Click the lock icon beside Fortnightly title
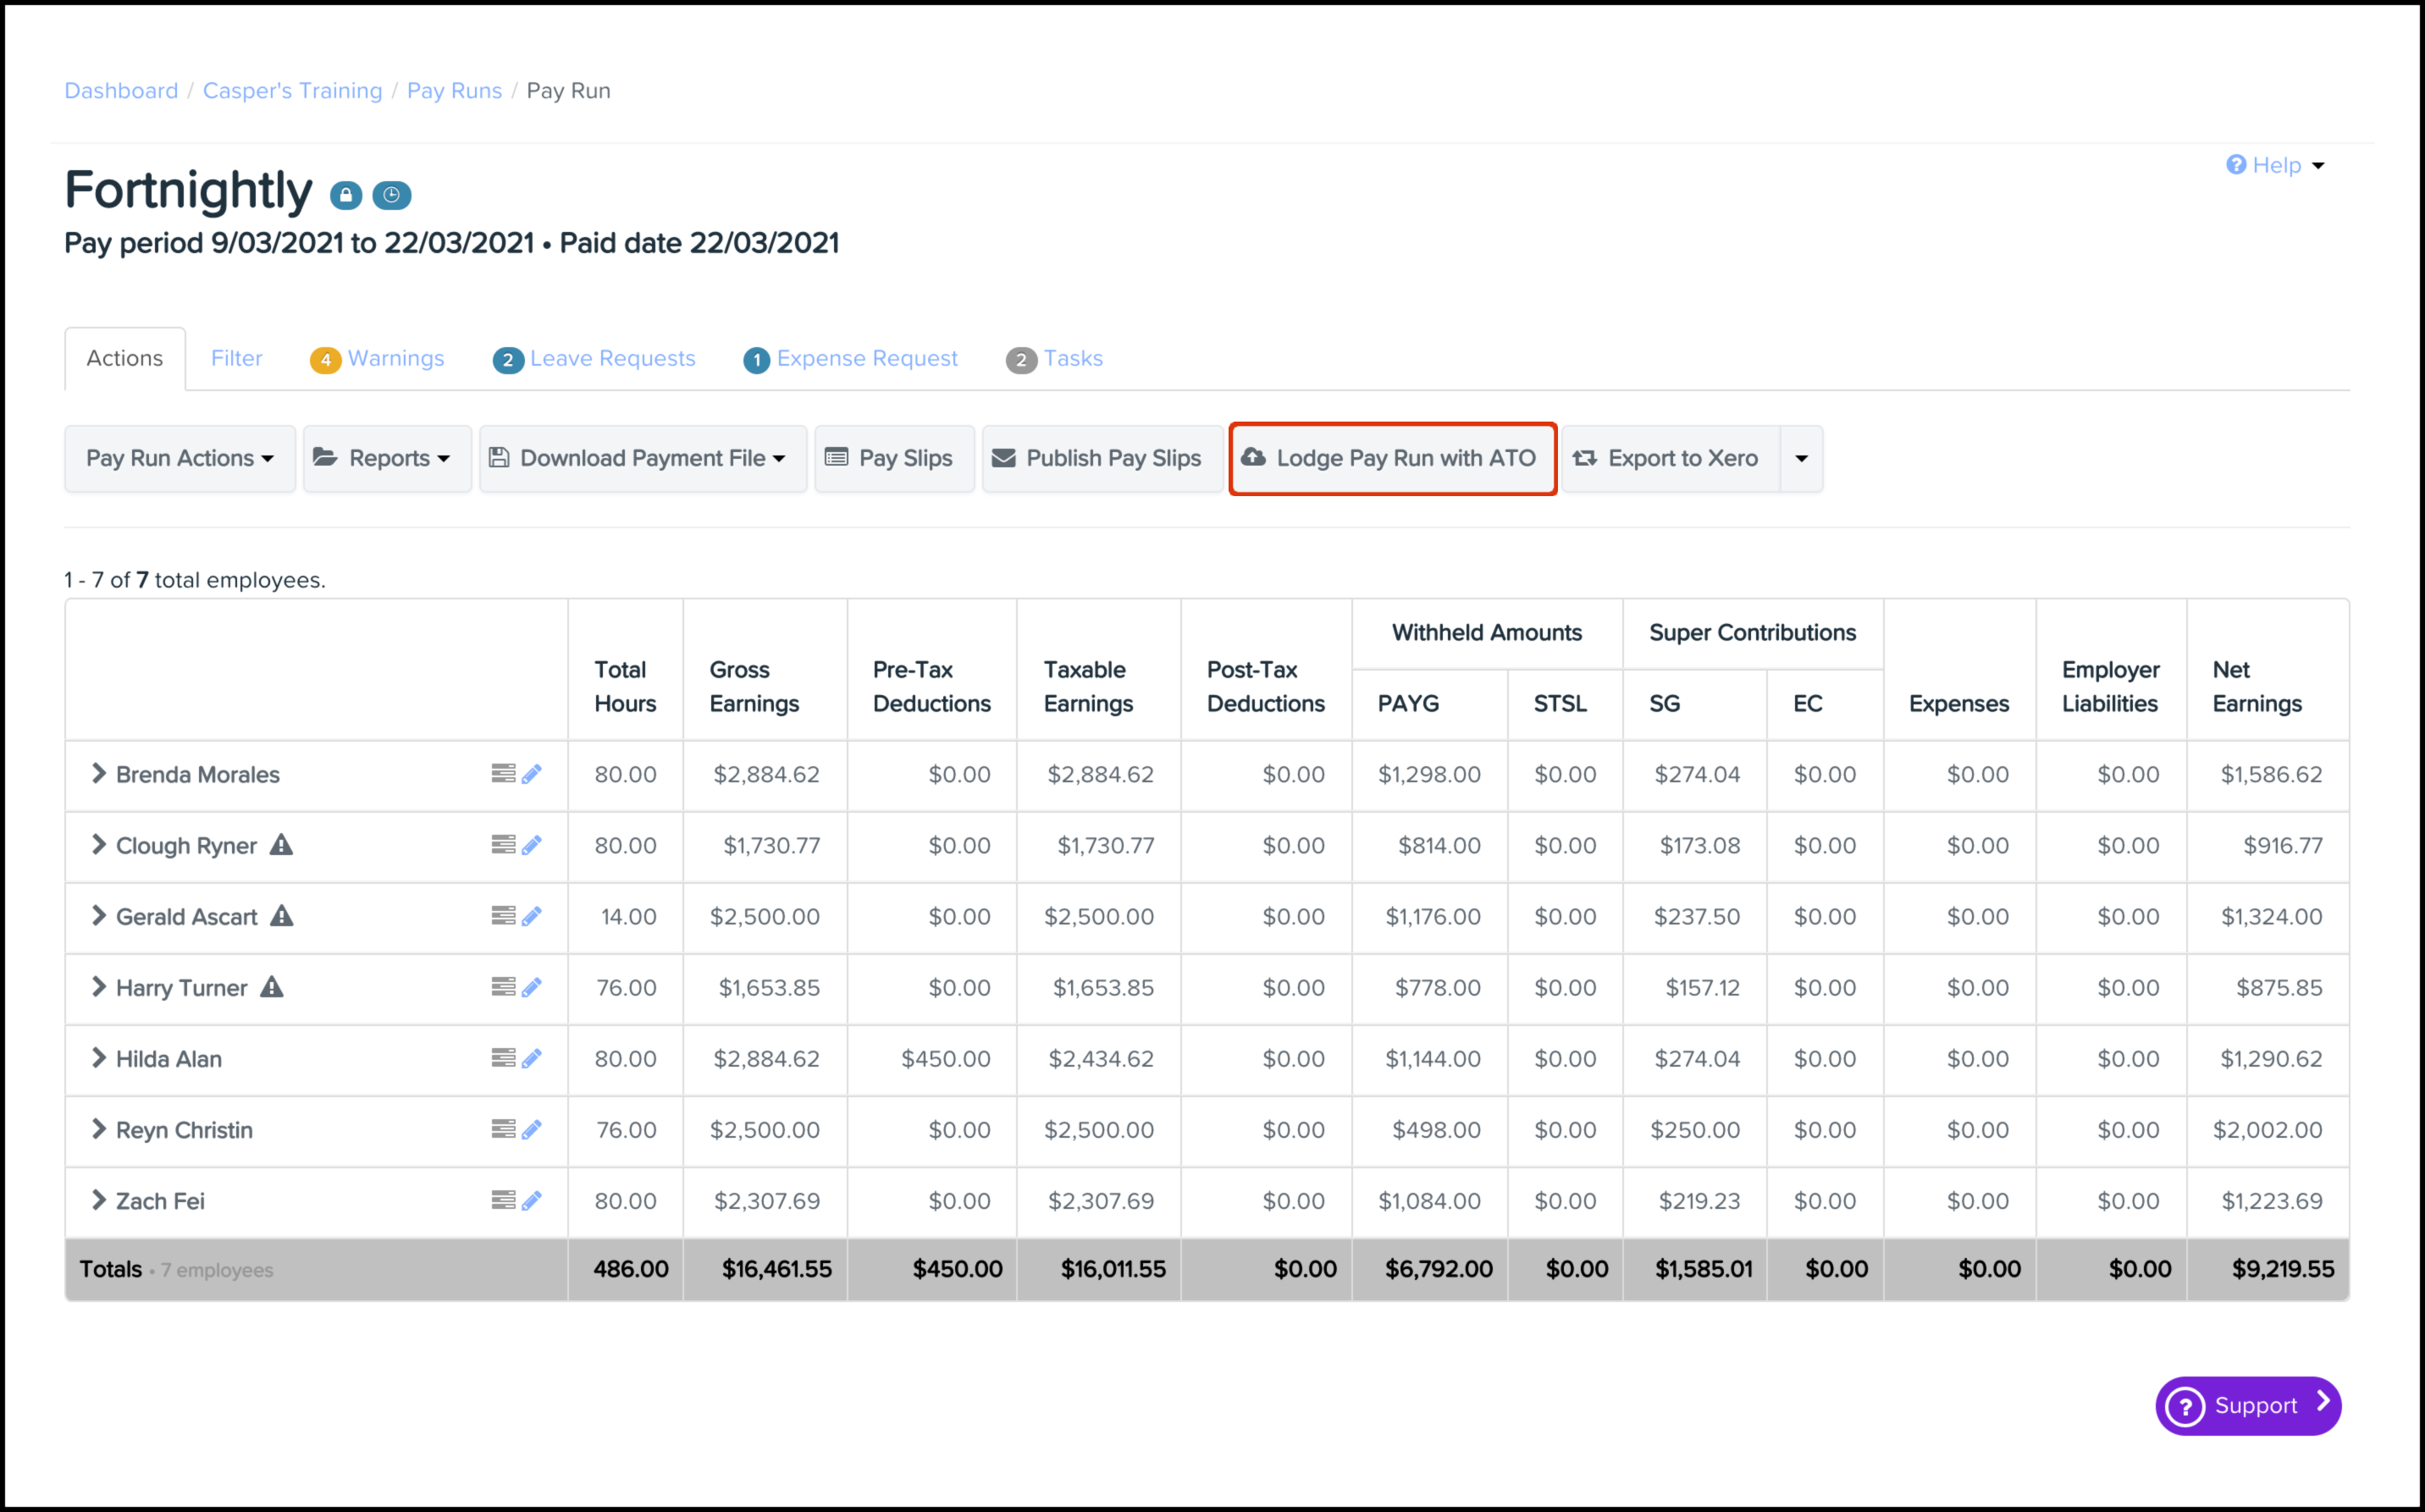 tap(346, 195)
